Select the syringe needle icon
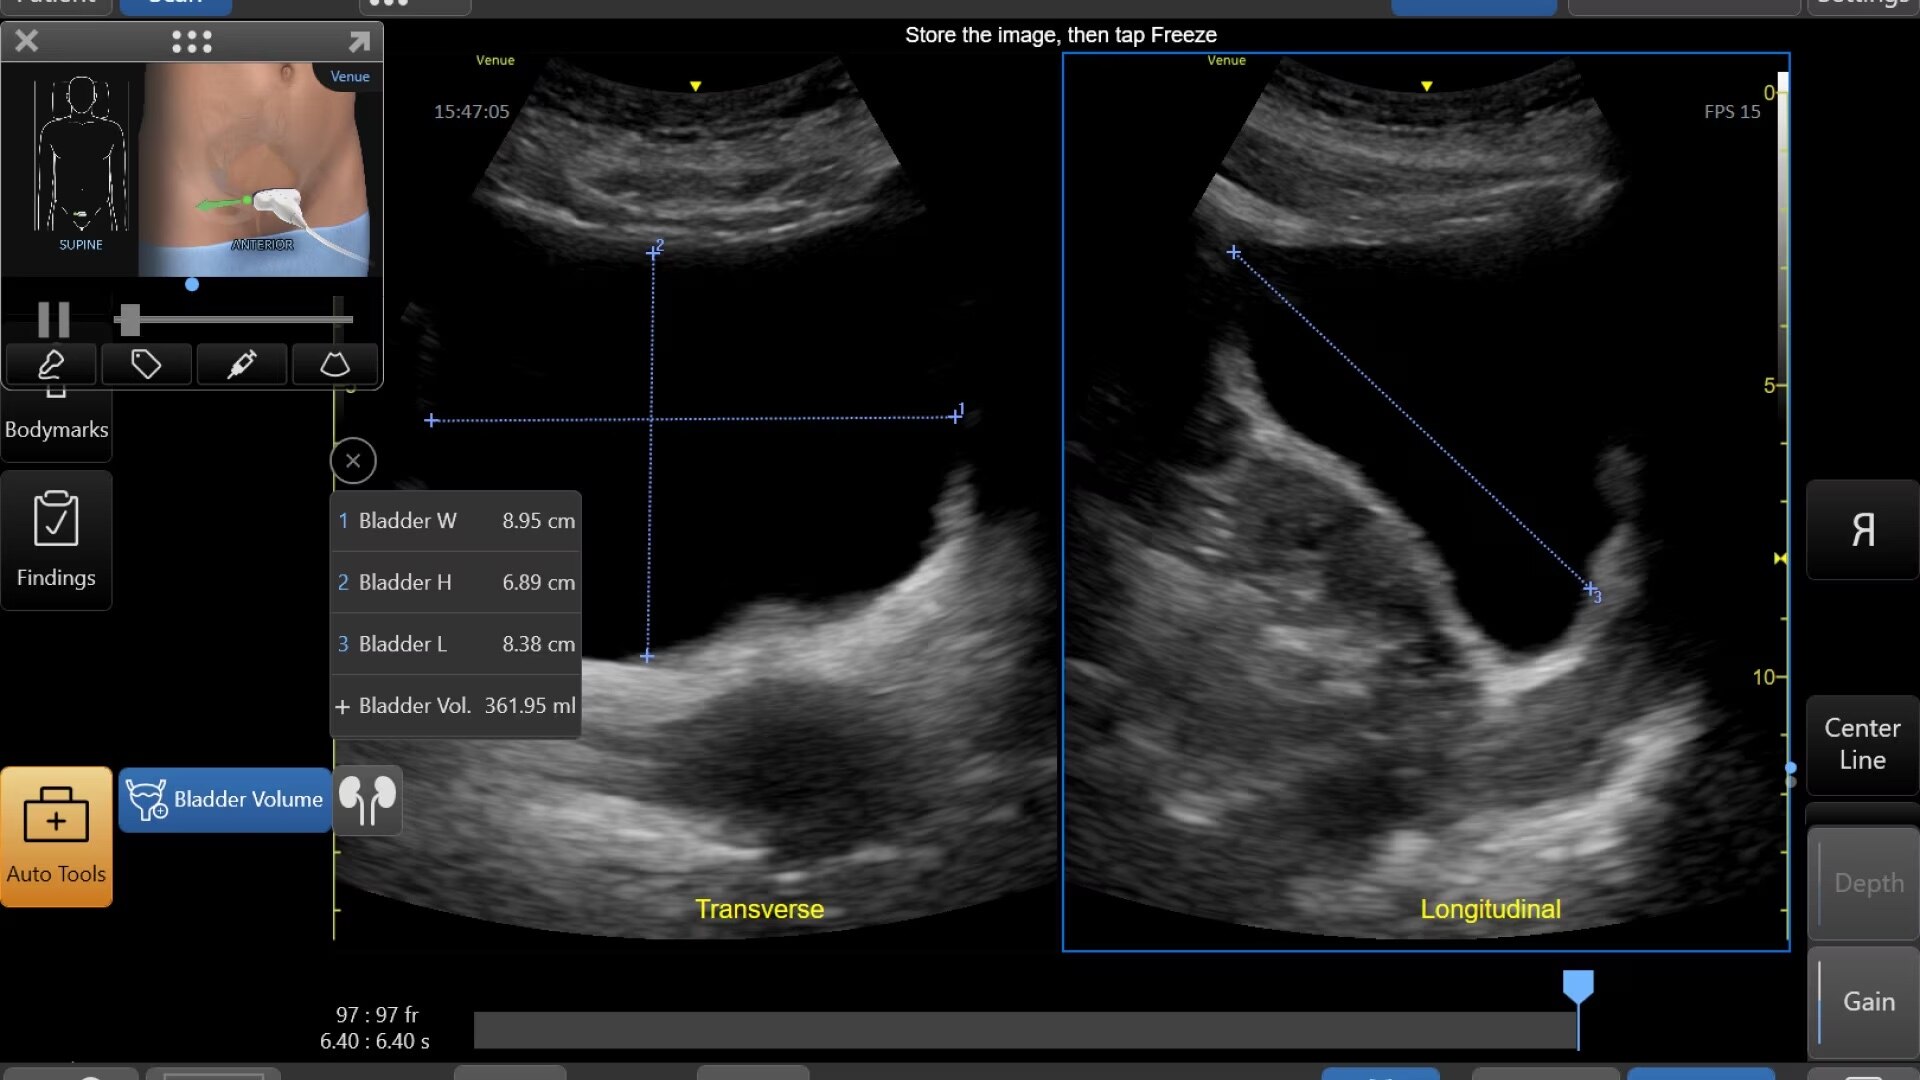This screenshot has width=1920, height=1080. click(242, 364)
